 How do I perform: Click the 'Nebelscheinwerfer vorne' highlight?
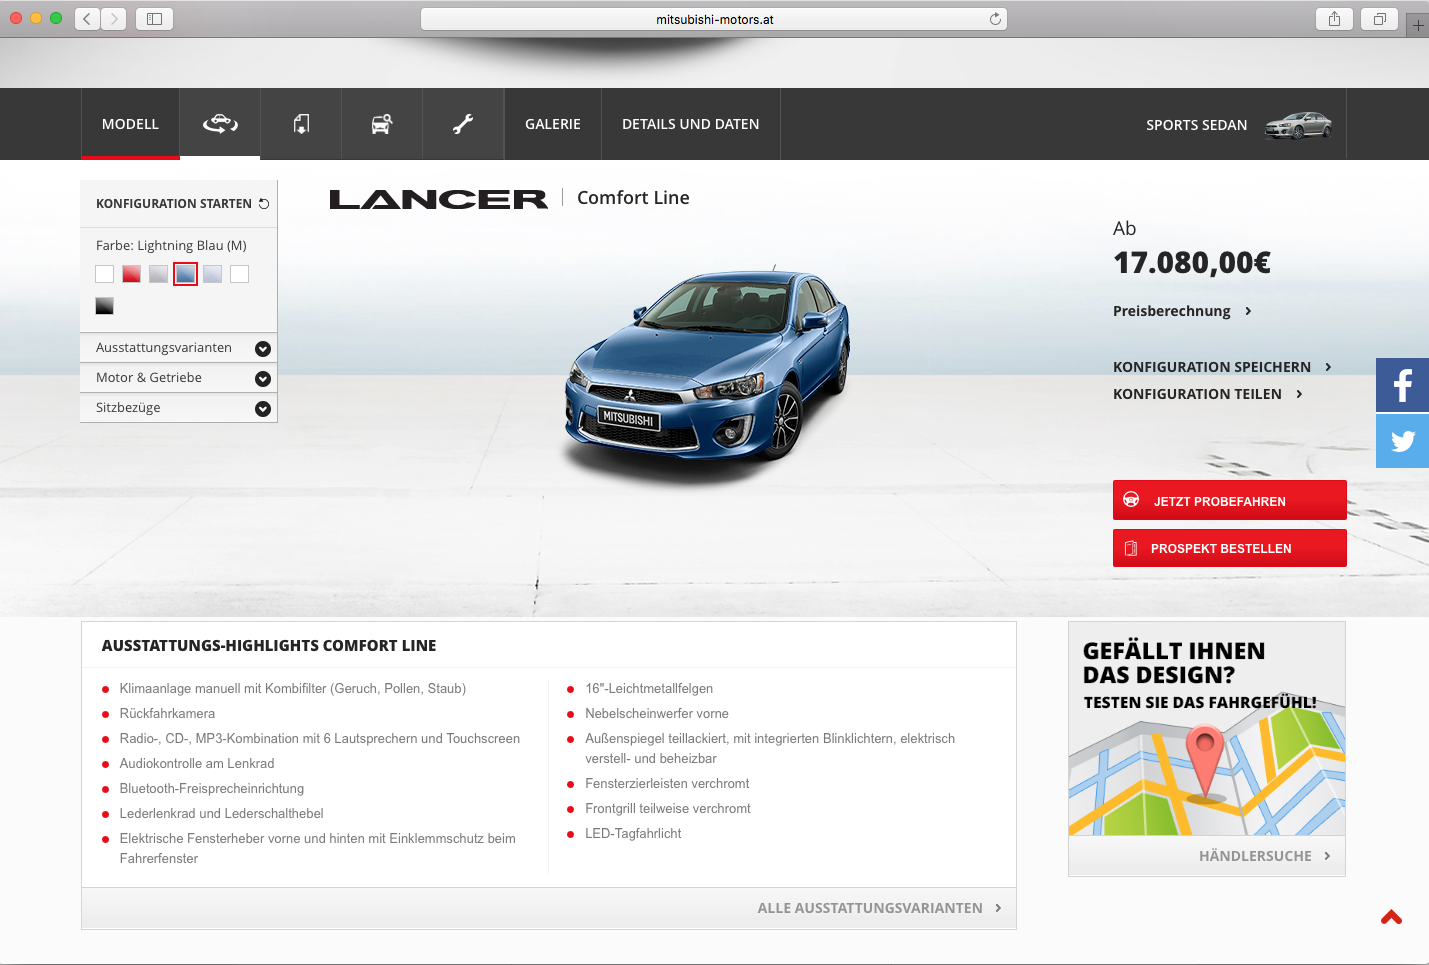[x=657, y=714]
